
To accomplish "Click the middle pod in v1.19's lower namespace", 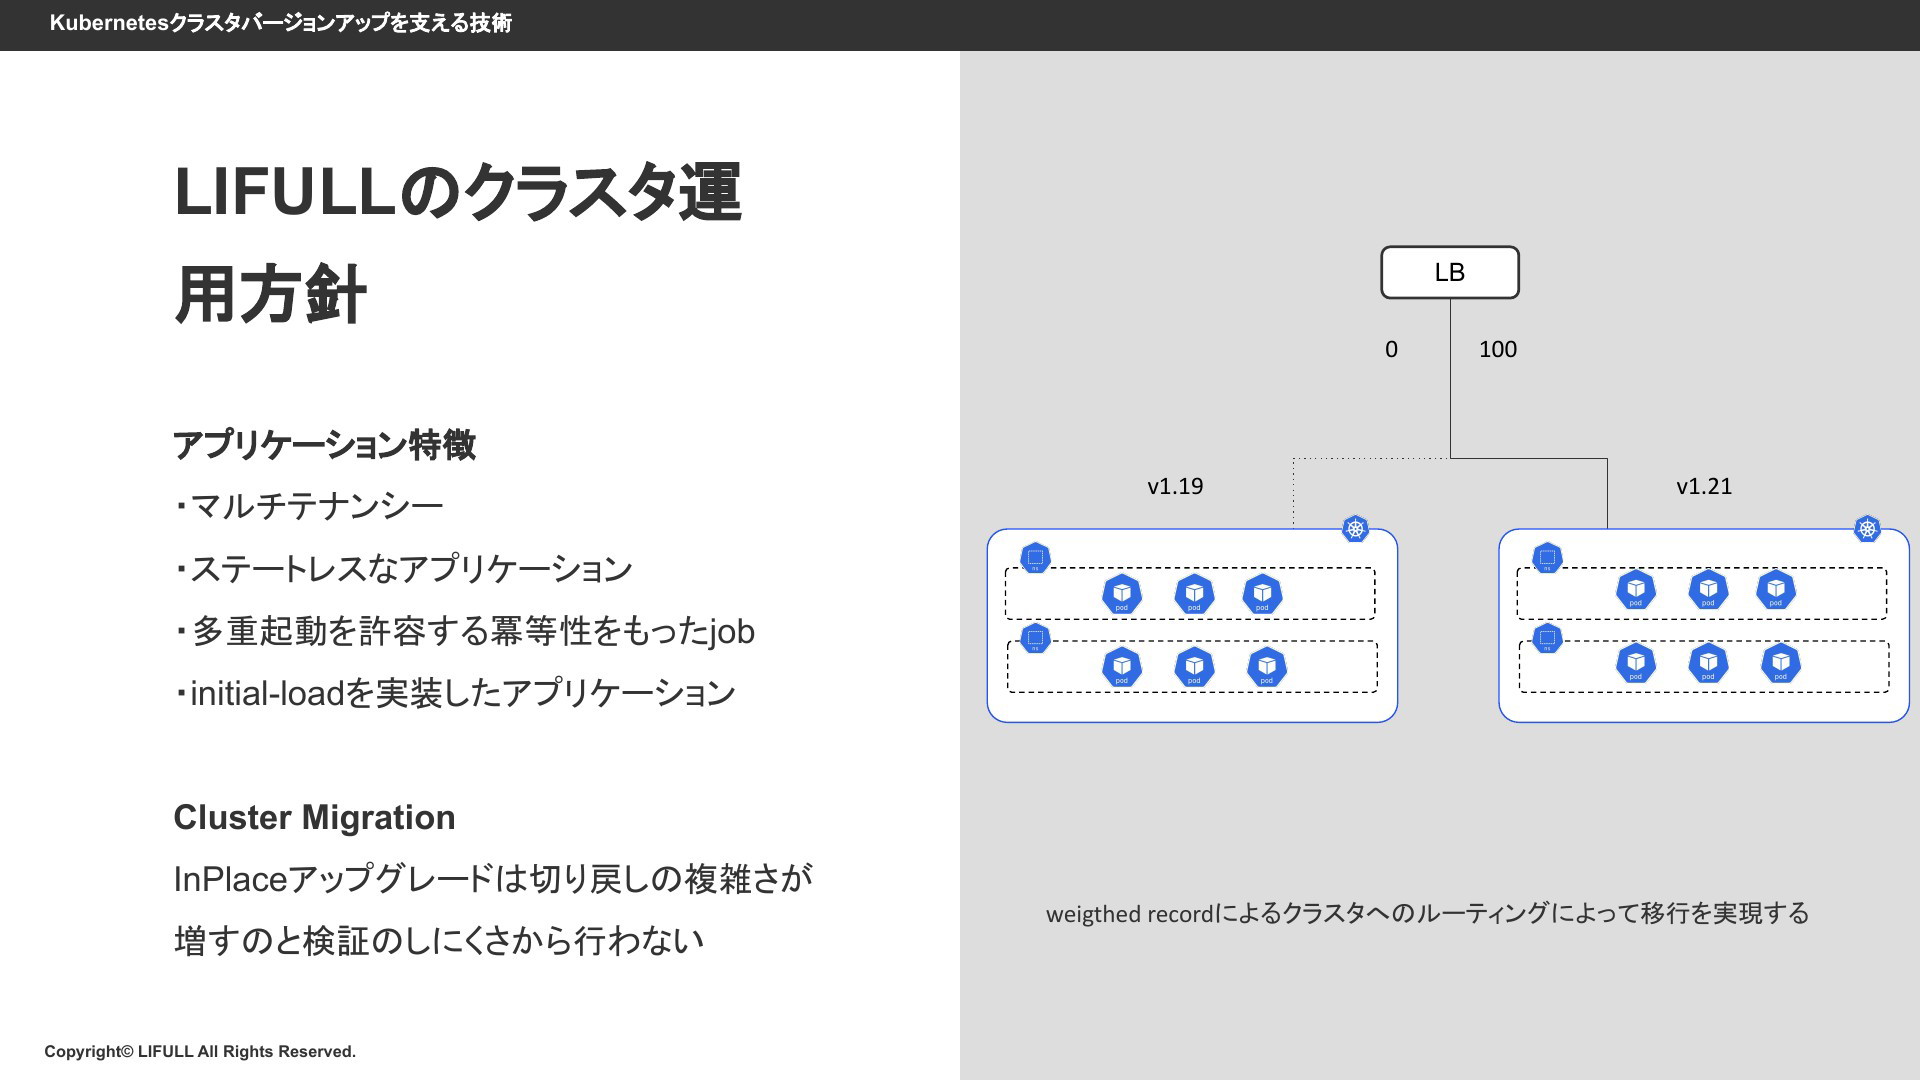I will (x=1194, y=667).
